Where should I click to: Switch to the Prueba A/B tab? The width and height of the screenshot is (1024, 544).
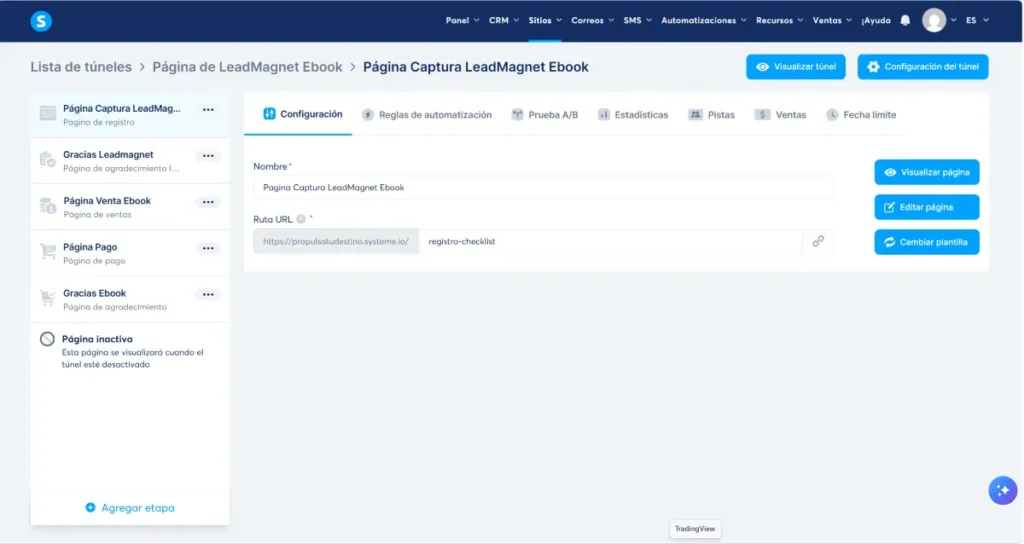tap(545, 115)
